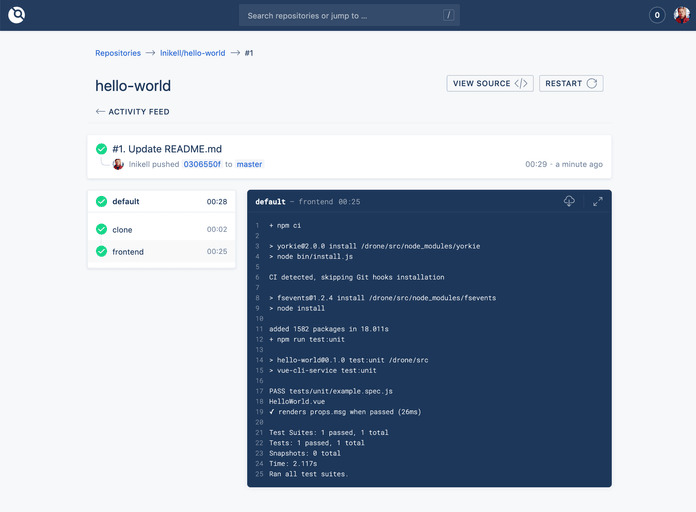The height and width of the screenshot is (512, 696).
Task: Open Repositories breadcrumb link
Action: 118,52
